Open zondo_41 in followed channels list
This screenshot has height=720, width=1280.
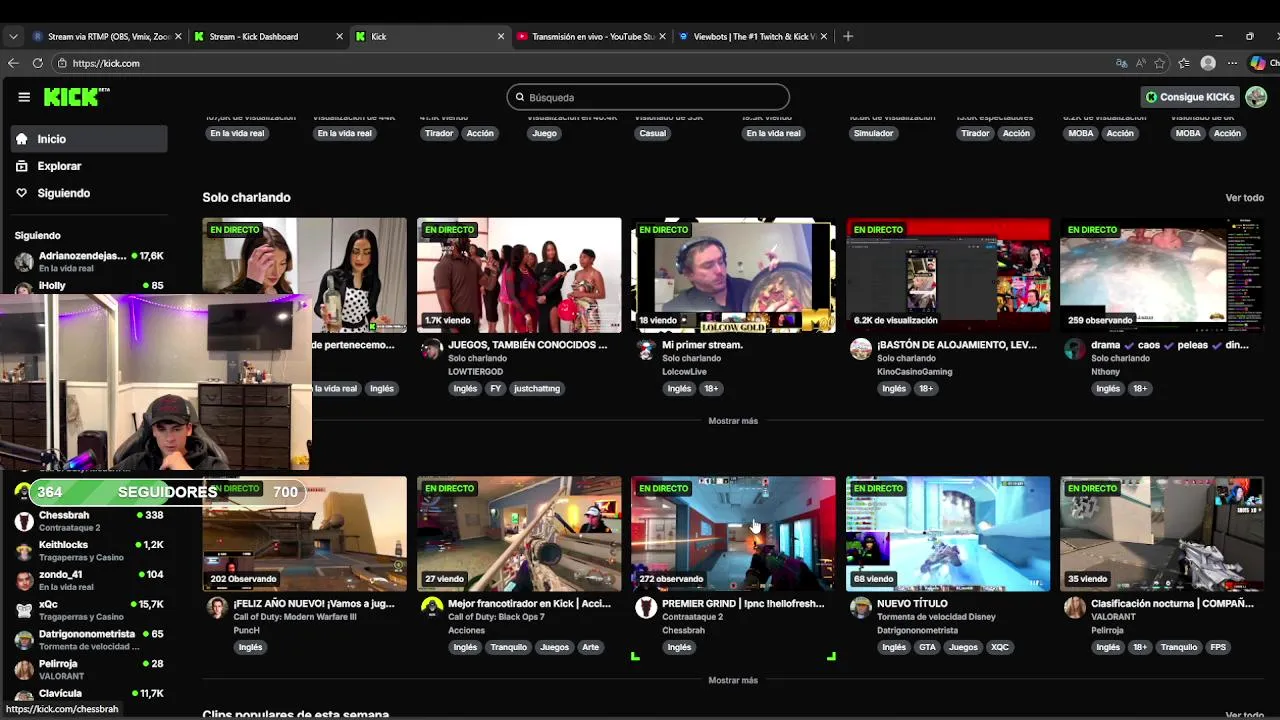pyautogui.click(x=89, y=580)
